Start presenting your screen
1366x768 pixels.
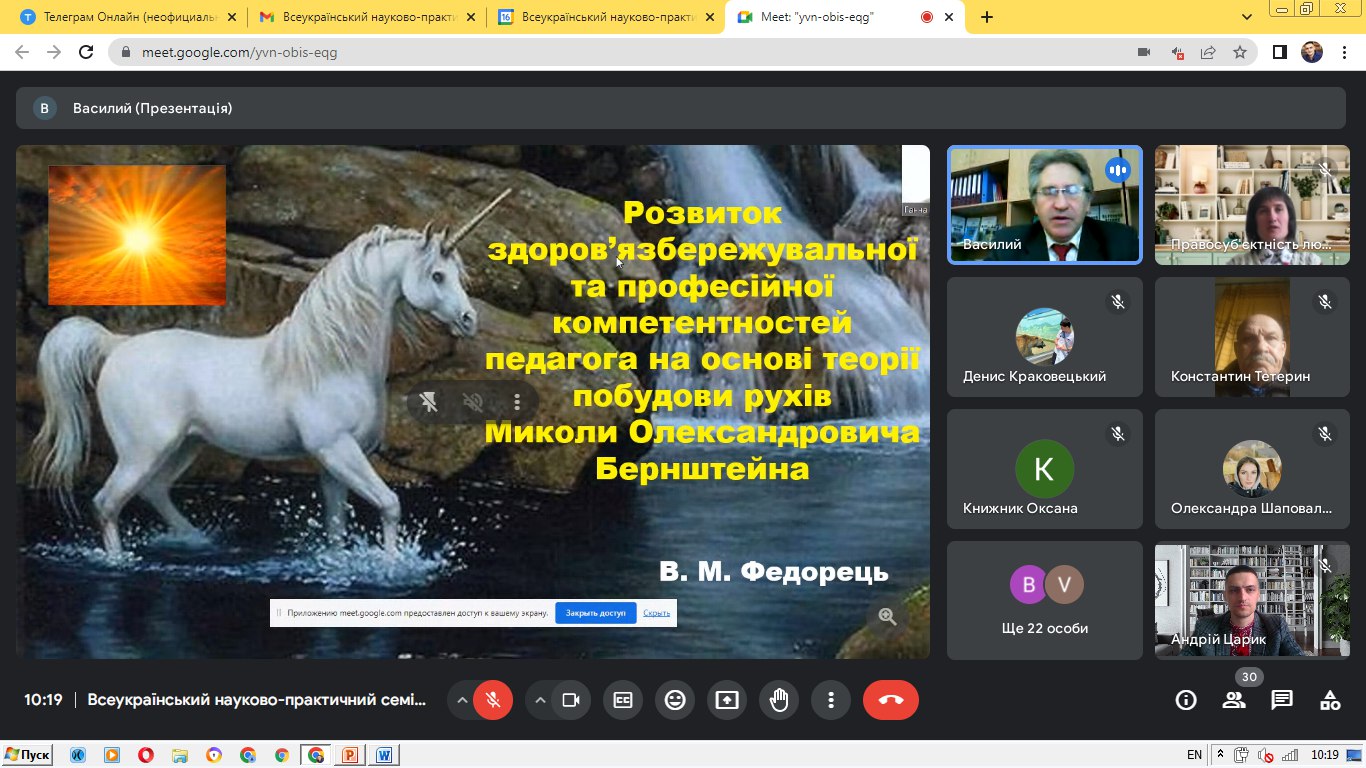coord(727,700)
